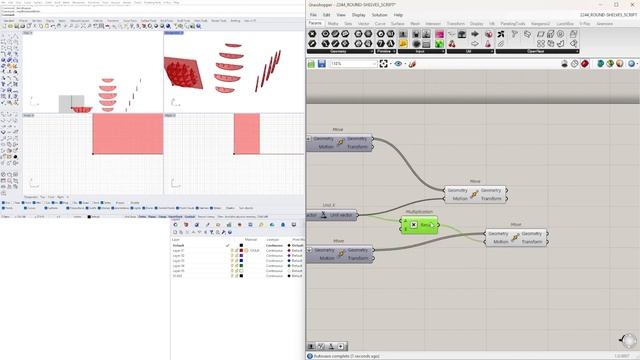Image resolution: width=640 pixels, height=360 pixels.
Task: Expand the OpenNest group bar in Params tab
Action: tap(537, 51)
